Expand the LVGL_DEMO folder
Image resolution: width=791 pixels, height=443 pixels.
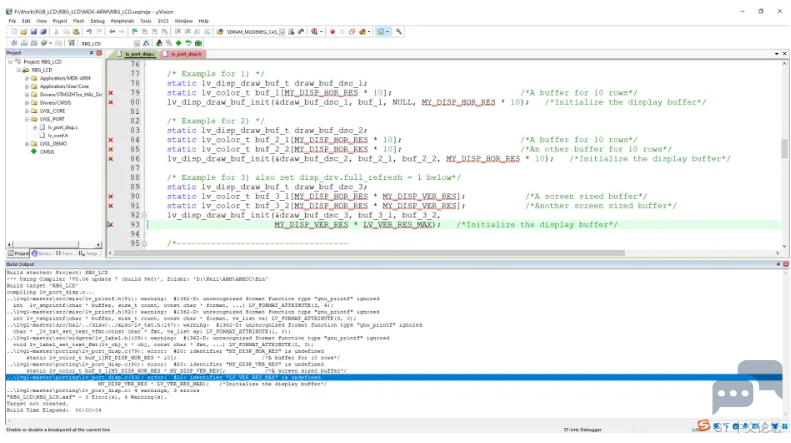click(x=27, y=144)
